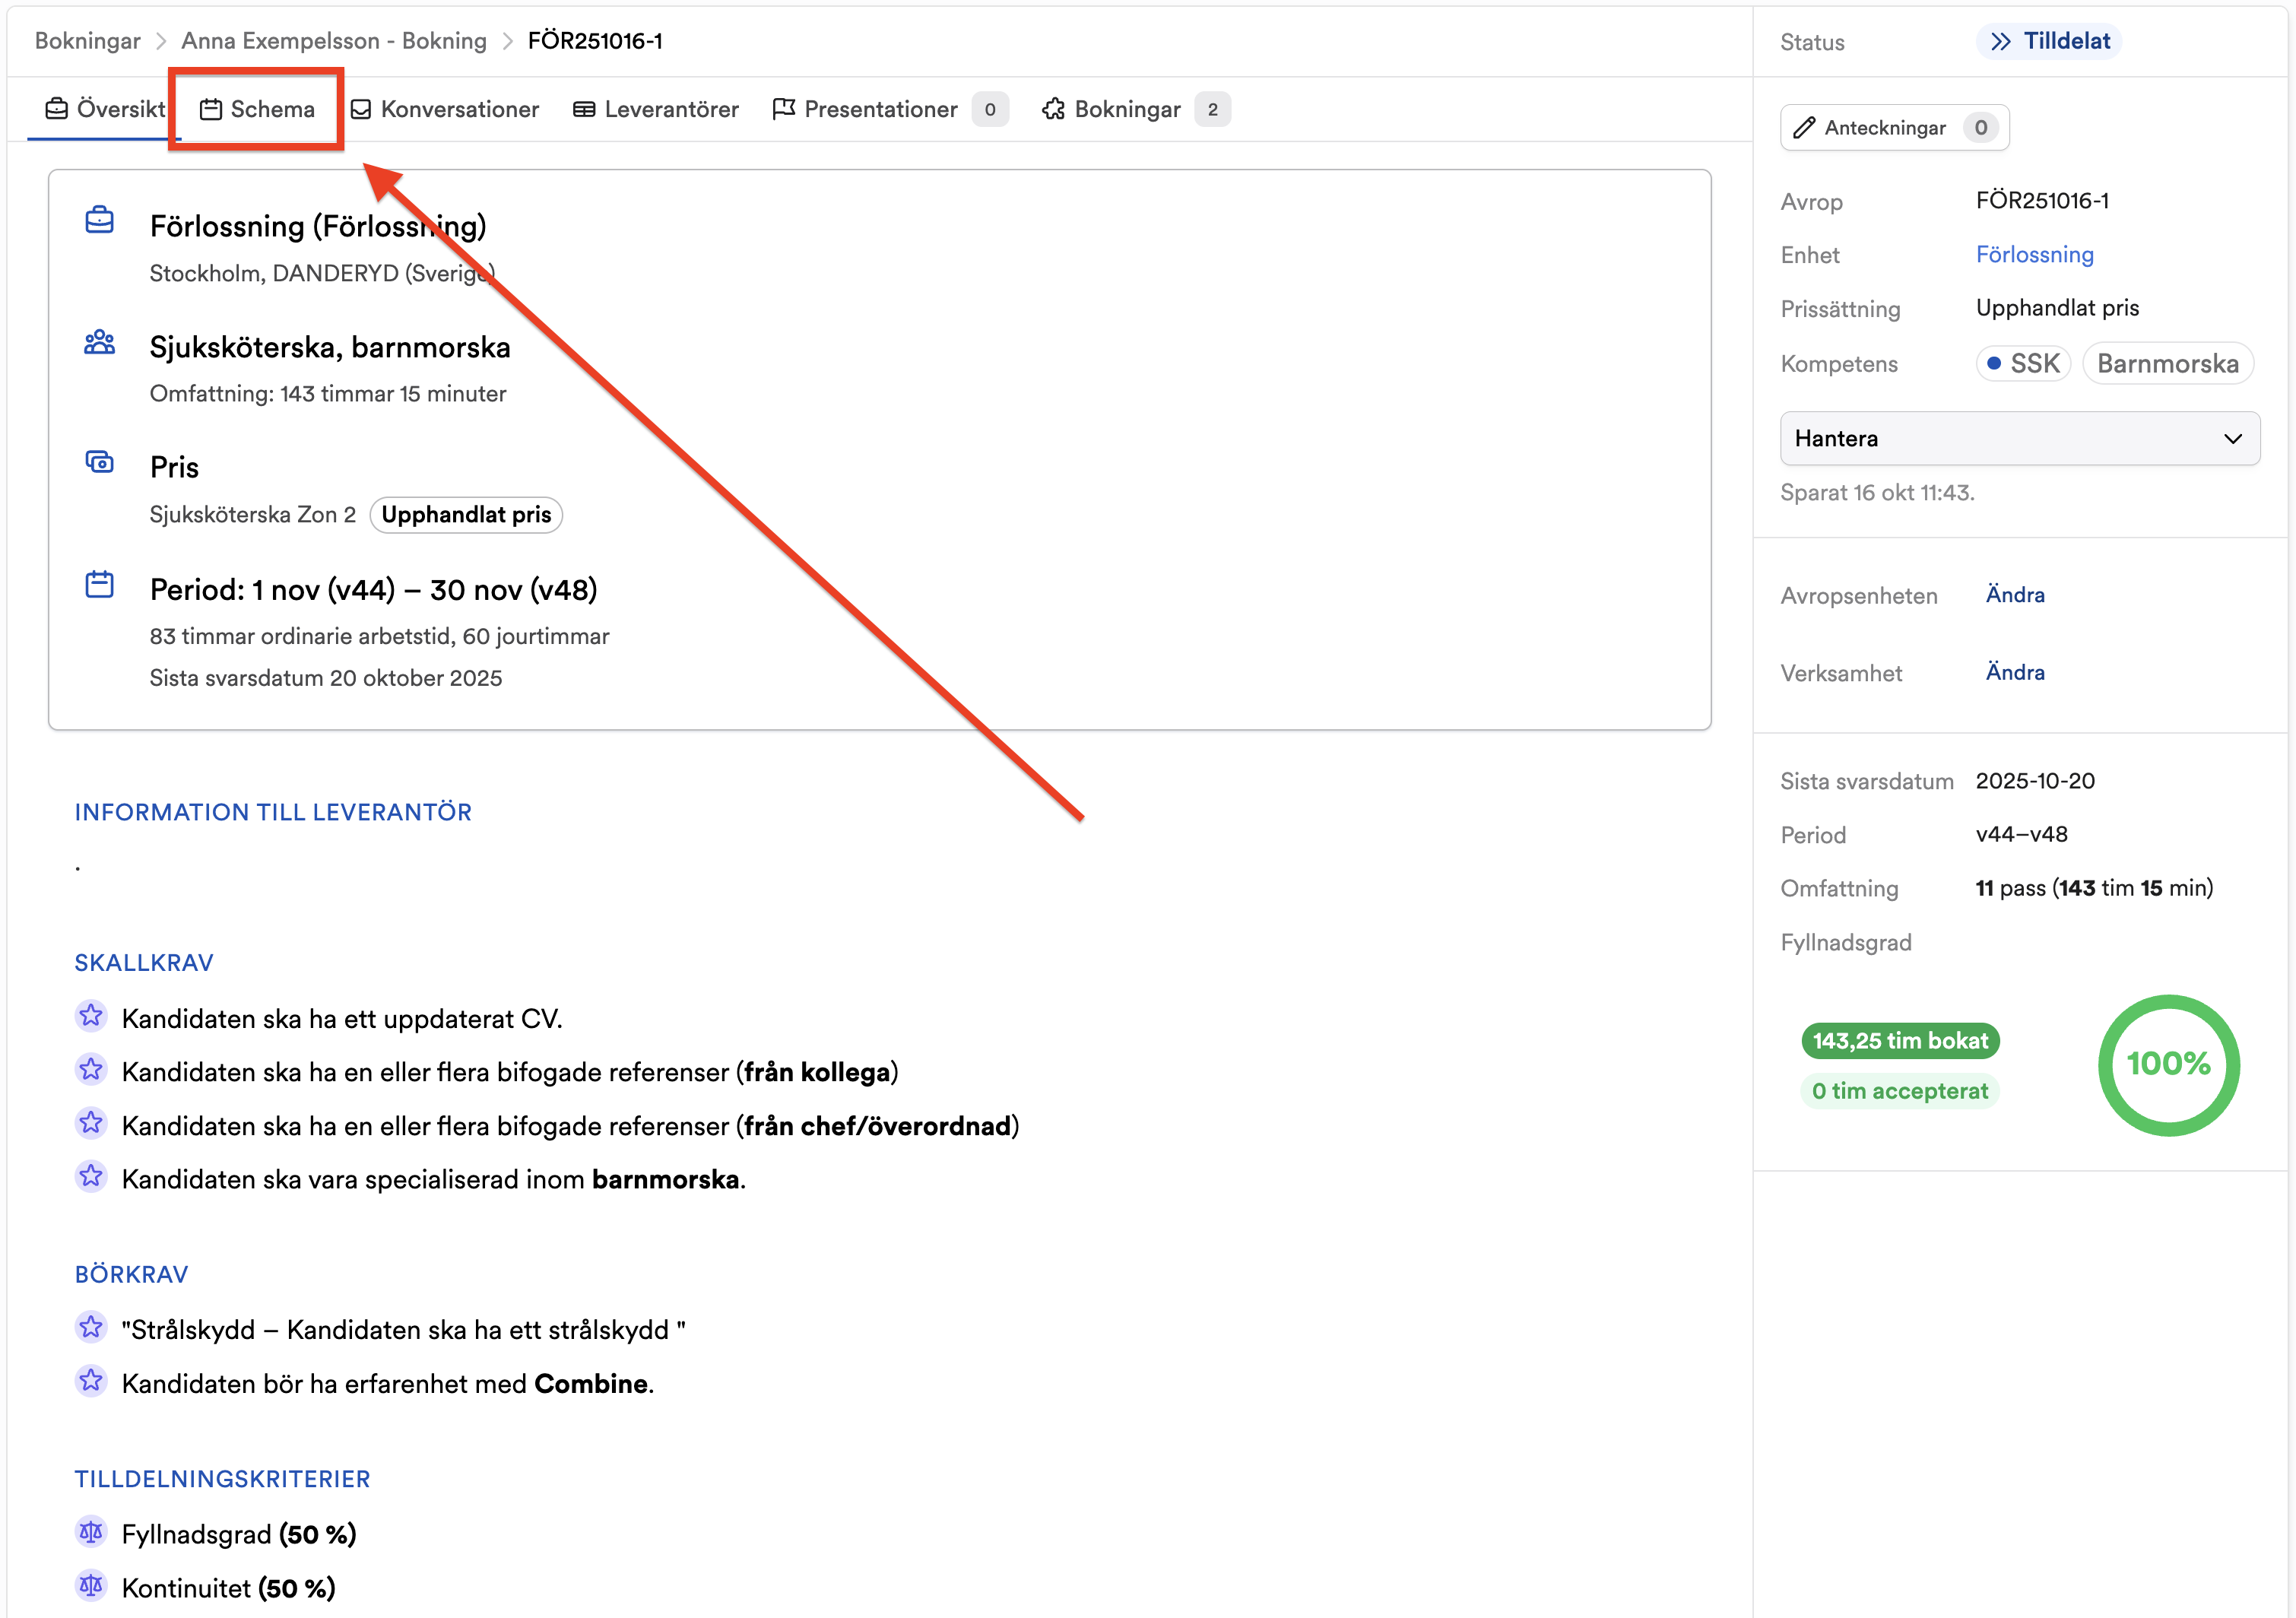Click the Sparat 16 okt 11:43 text
Viewport: 2296px width, 1618px height.
click(1877, 492)
